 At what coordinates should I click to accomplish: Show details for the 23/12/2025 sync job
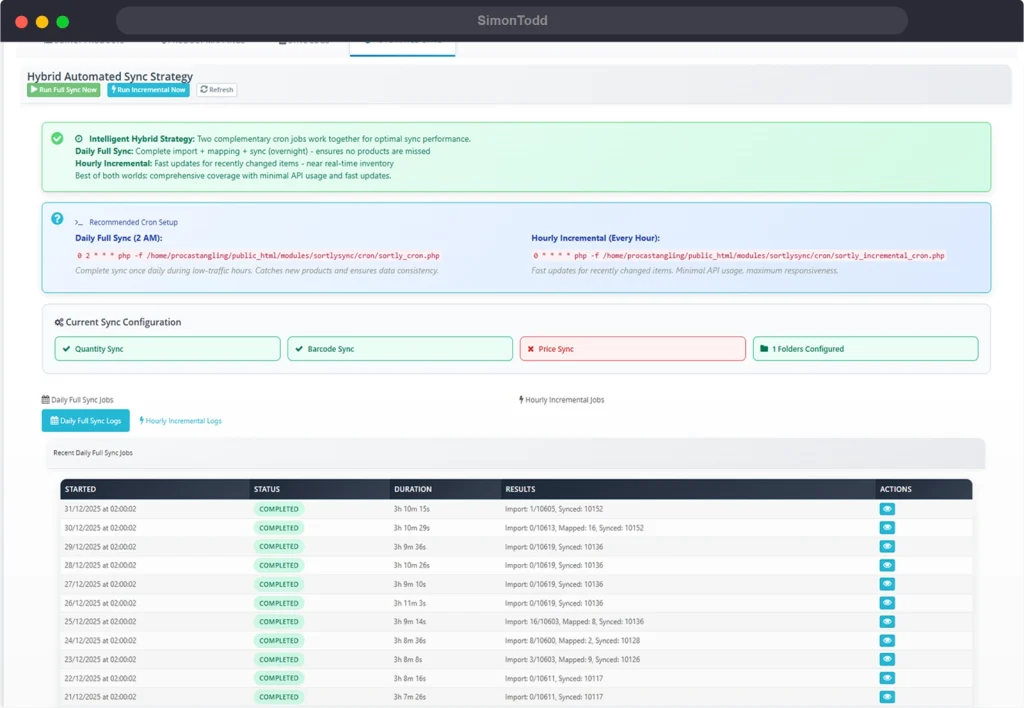pyautogui.click(x=887, y=659)
